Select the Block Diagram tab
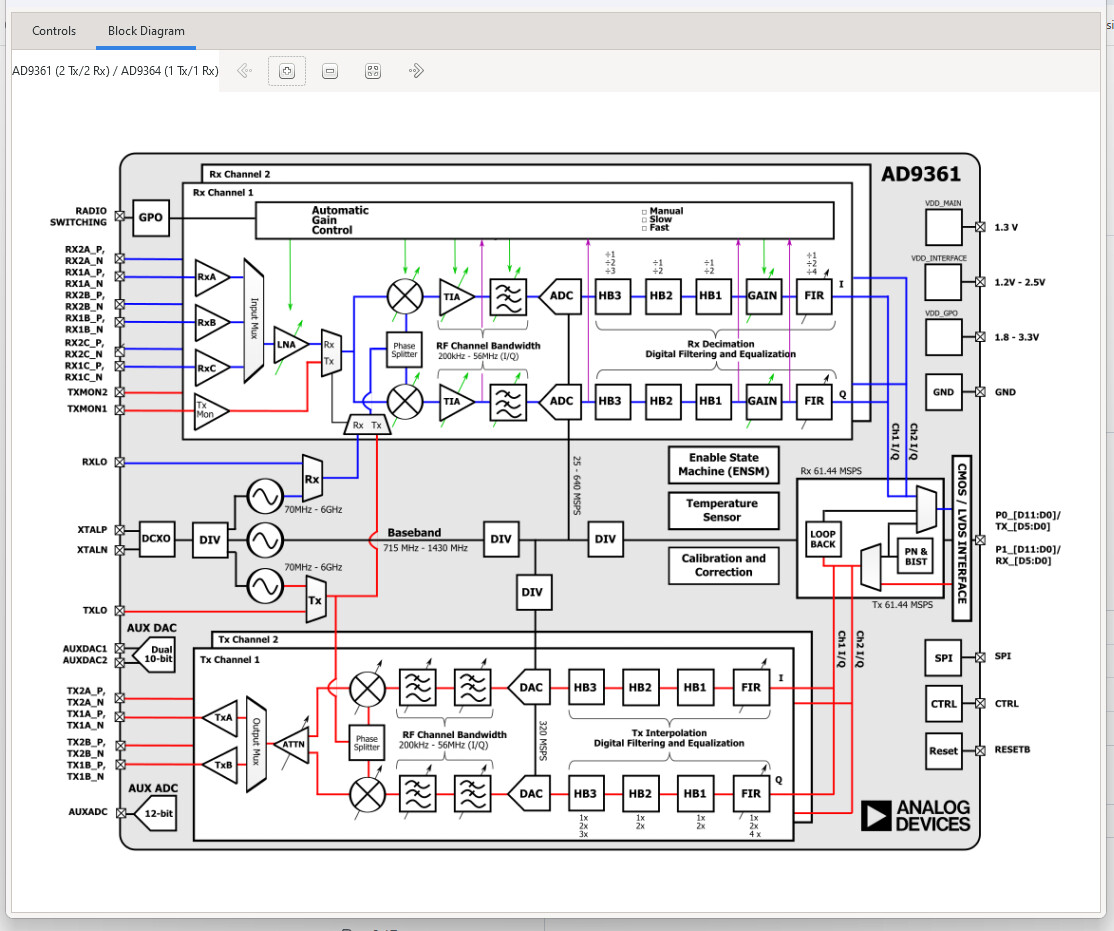The width and height of the screenshot is (1114, 931). point(146,31)
